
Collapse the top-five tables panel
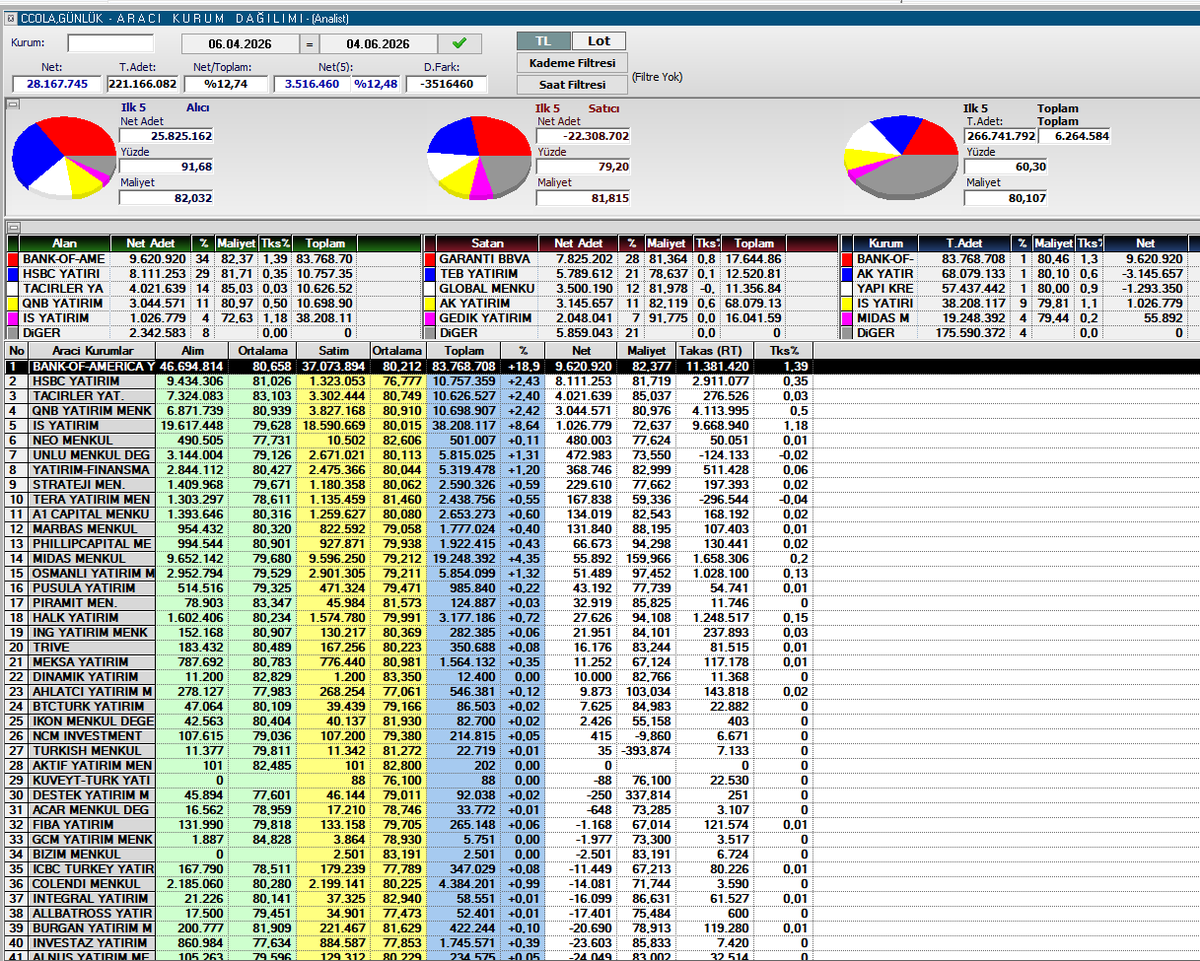tap(13, 228)
